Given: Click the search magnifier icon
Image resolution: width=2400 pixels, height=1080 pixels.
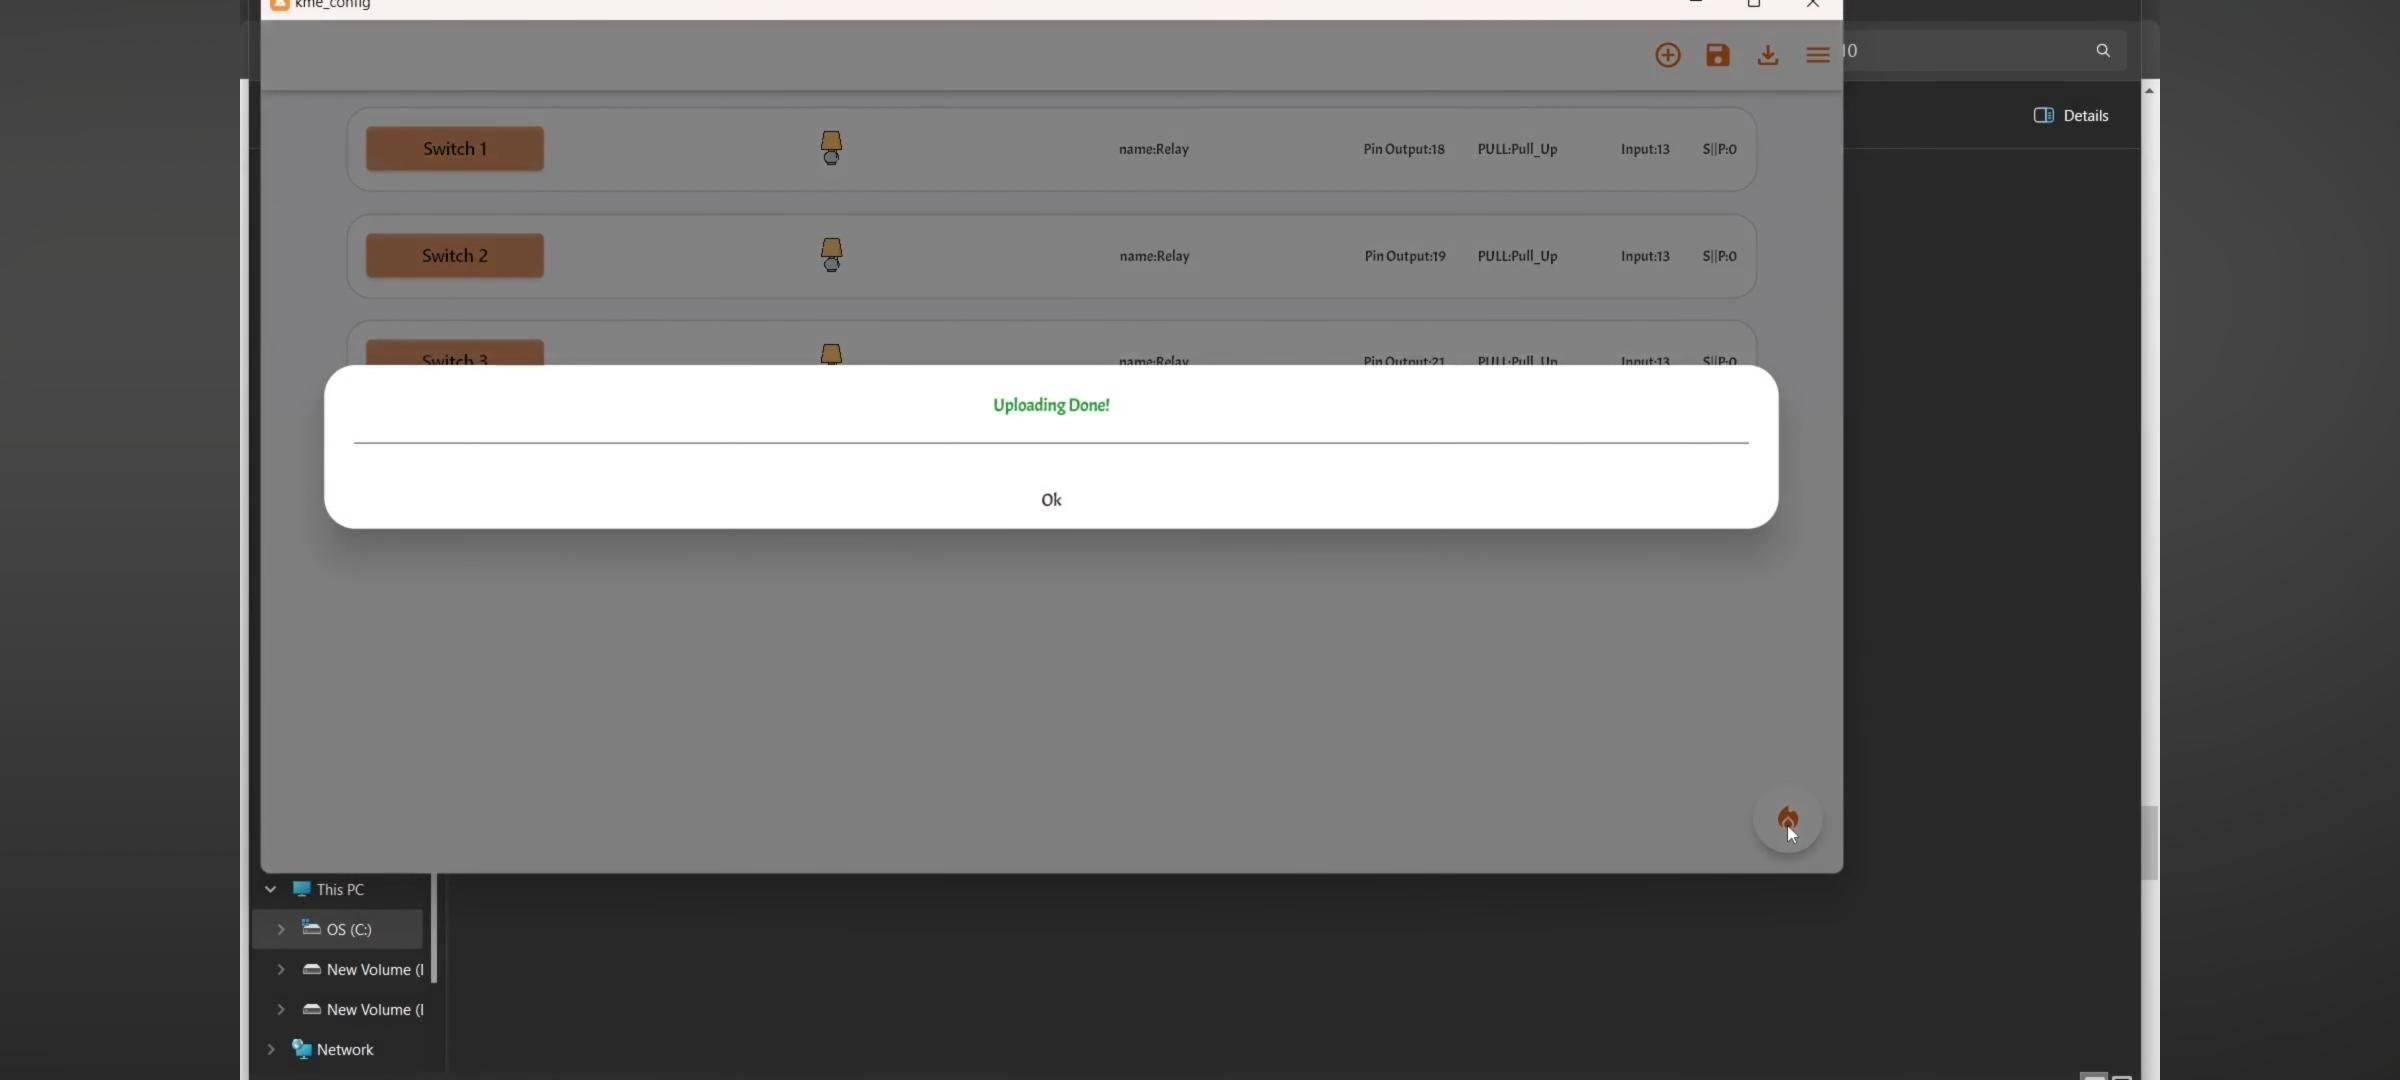Looking at the screenshot, I should 2103,49.
